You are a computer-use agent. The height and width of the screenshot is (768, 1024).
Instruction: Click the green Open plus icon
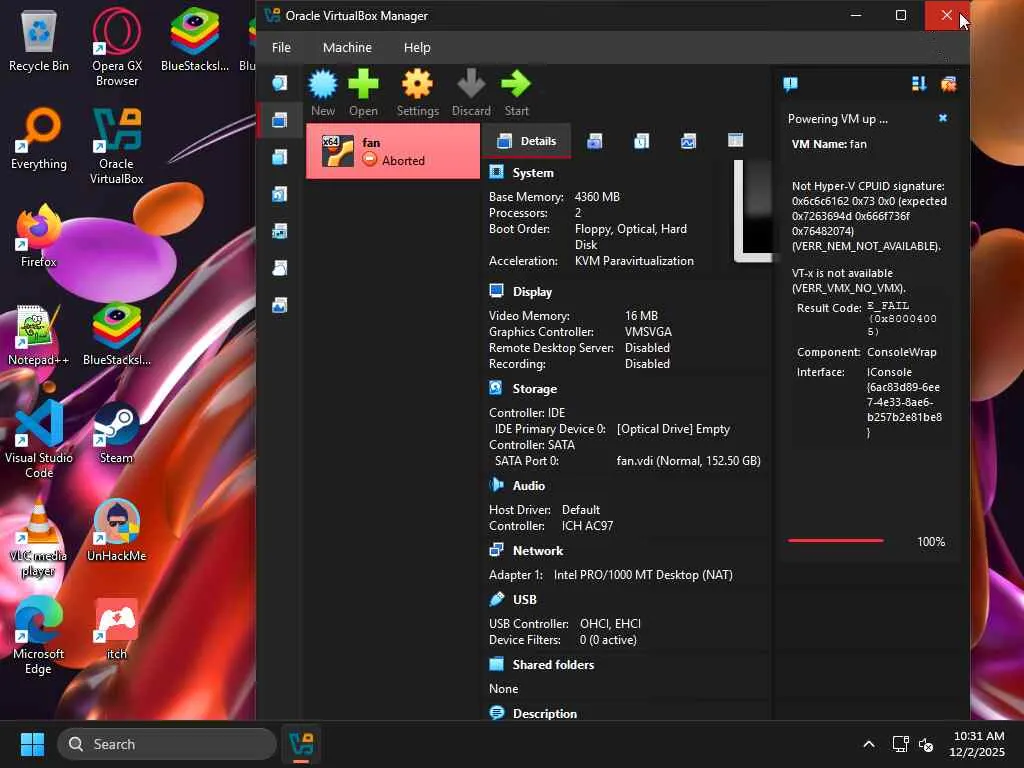(363, 93)
